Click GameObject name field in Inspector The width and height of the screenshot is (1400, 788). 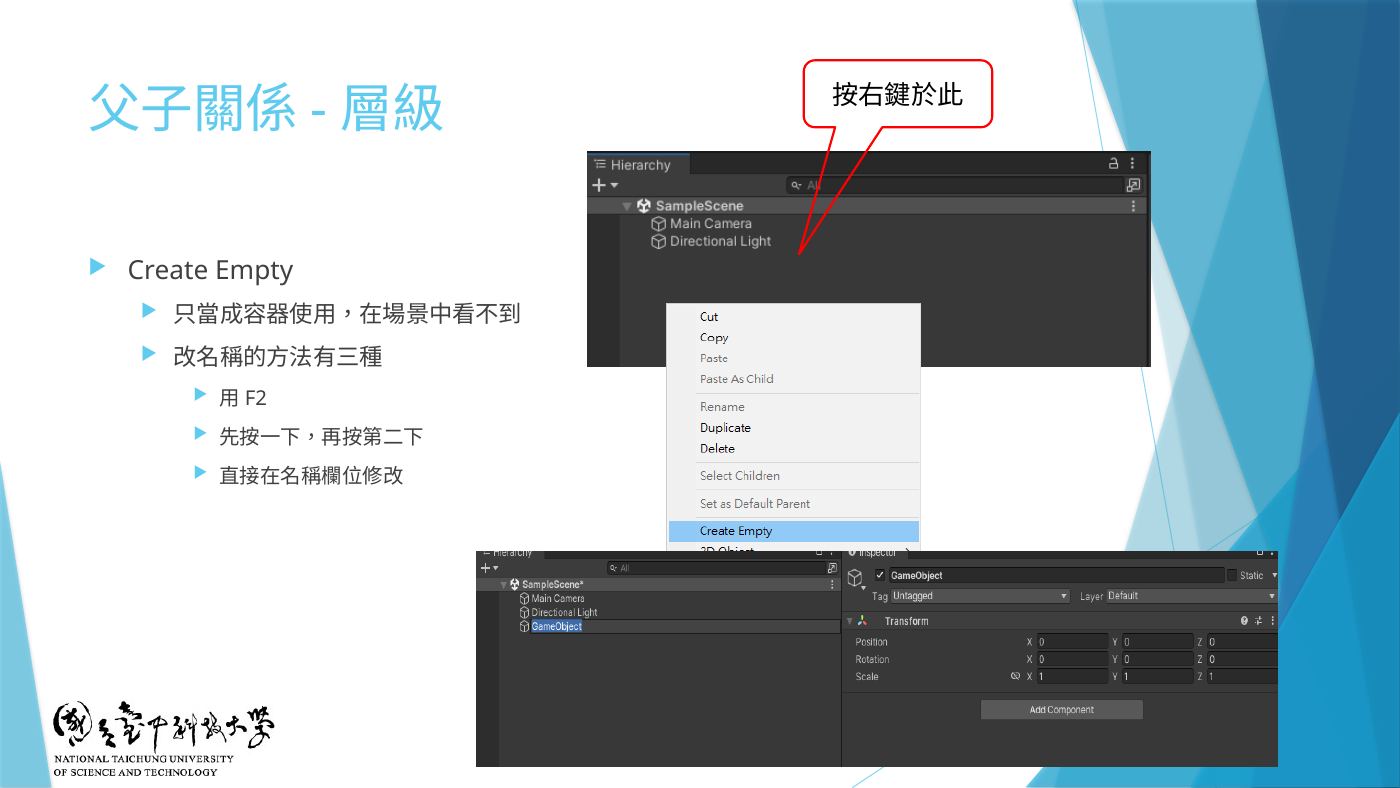1056,575
